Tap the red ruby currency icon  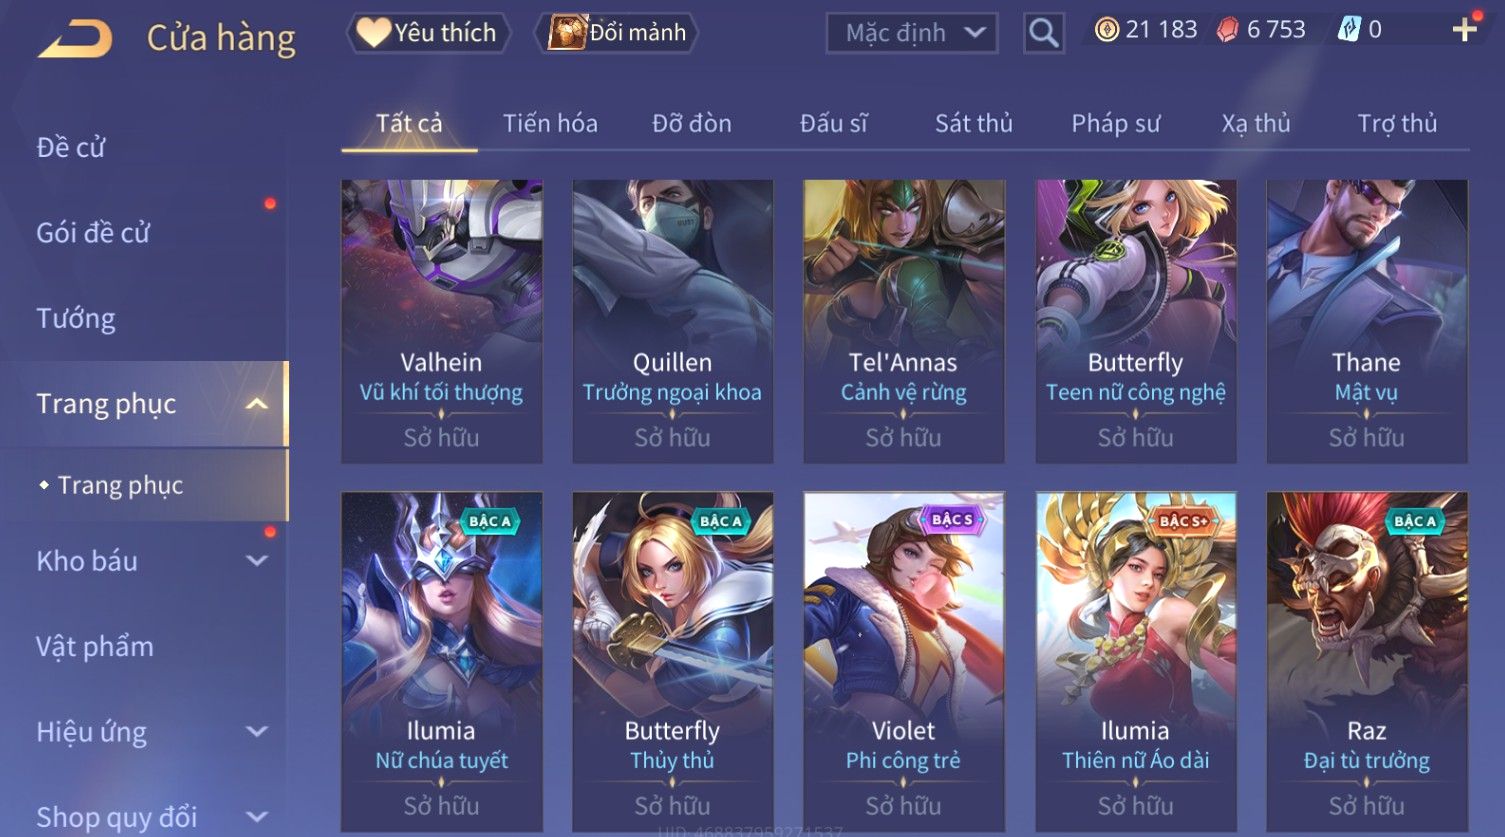point(1227,30)
